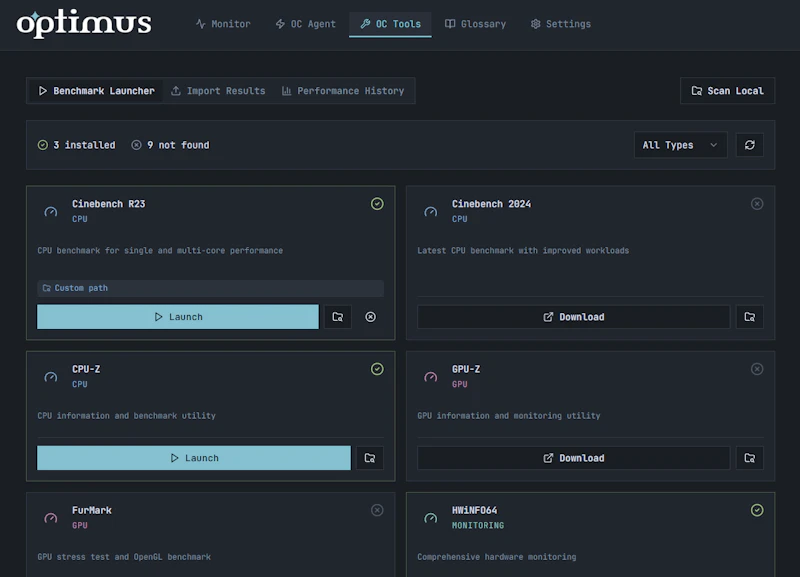This screenshot has height=577, width=800.
Task: Click the Scan Local button
Action: click(728, 91)
